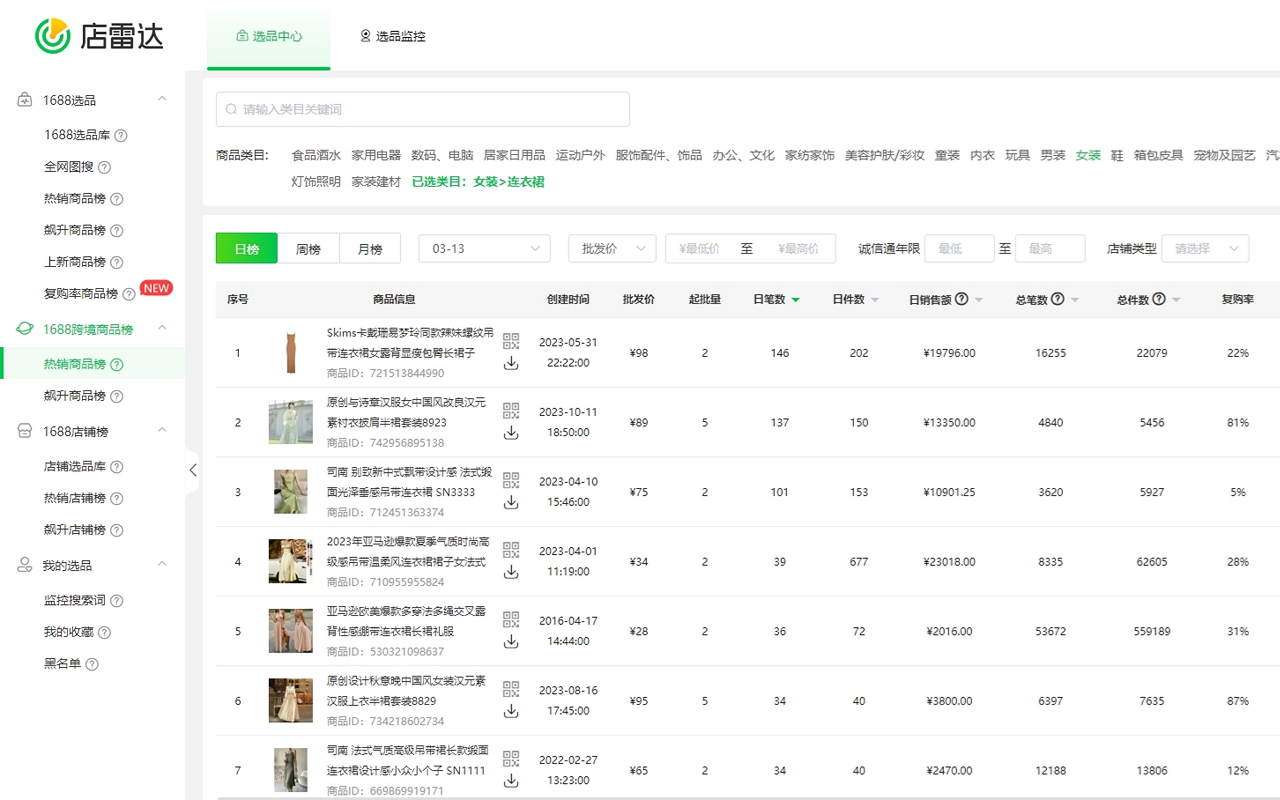Image resolution: width=1280 pixels, height=800 pixels.
Task: Open the help tooltip beside 日销售额 column header
Action: pos(963,299)
